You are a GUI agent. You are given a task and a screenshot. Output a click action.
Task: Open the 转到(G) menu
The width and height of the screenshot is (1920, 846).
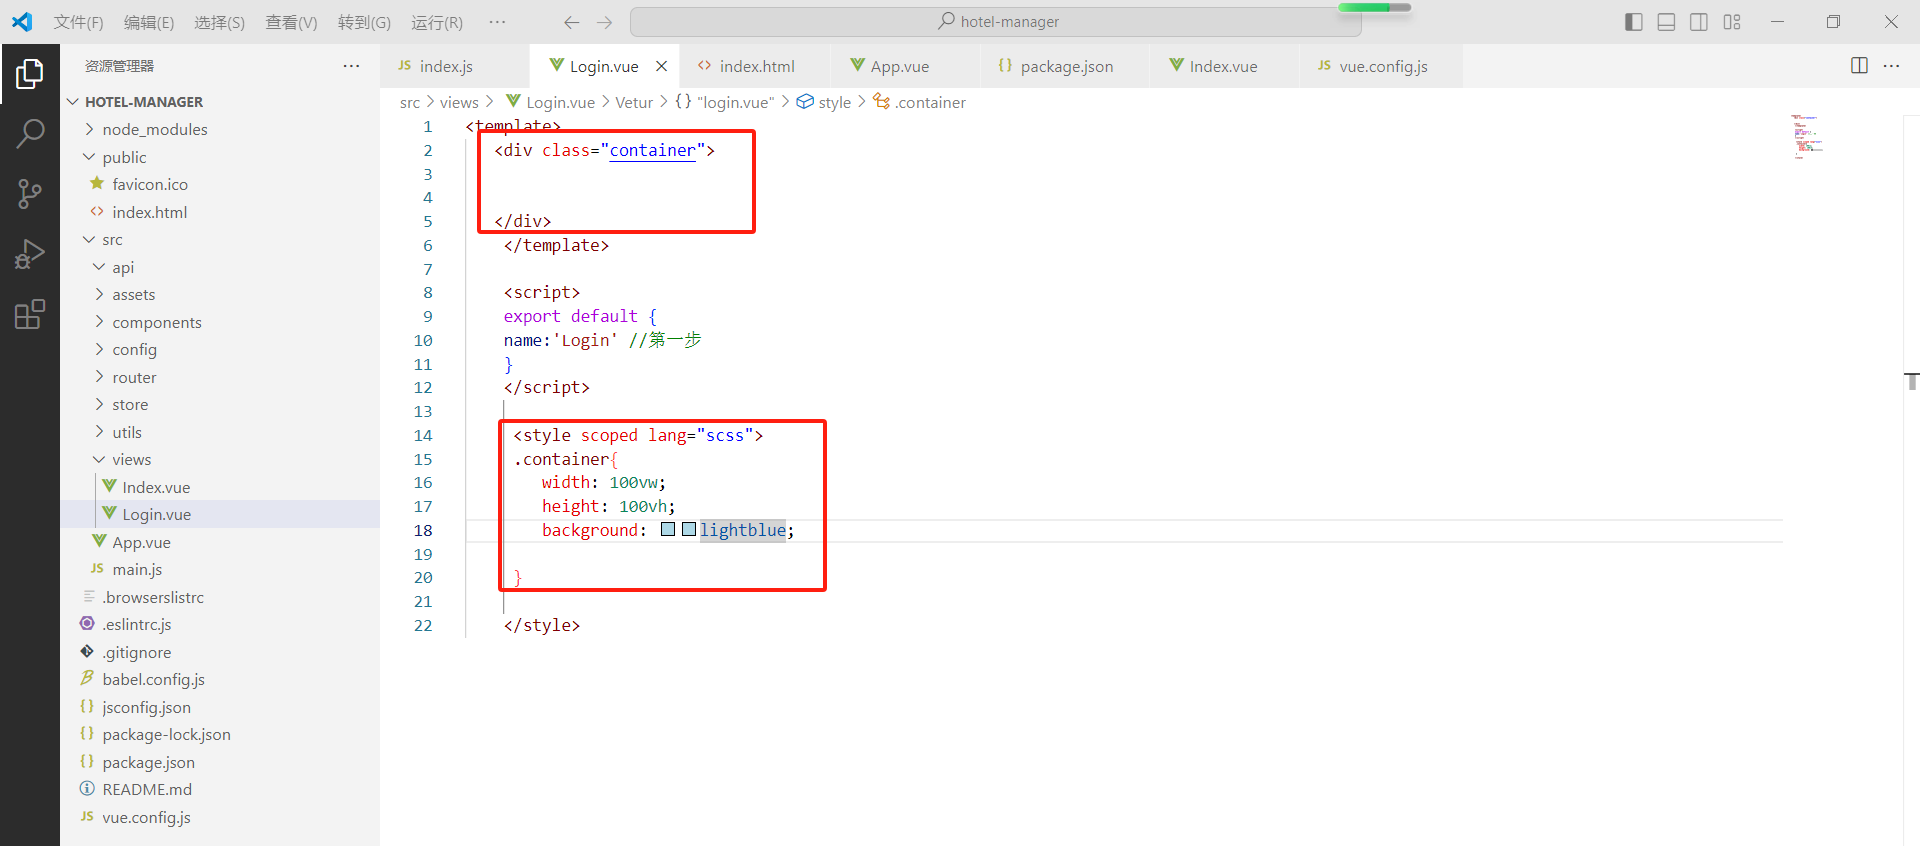364,22
